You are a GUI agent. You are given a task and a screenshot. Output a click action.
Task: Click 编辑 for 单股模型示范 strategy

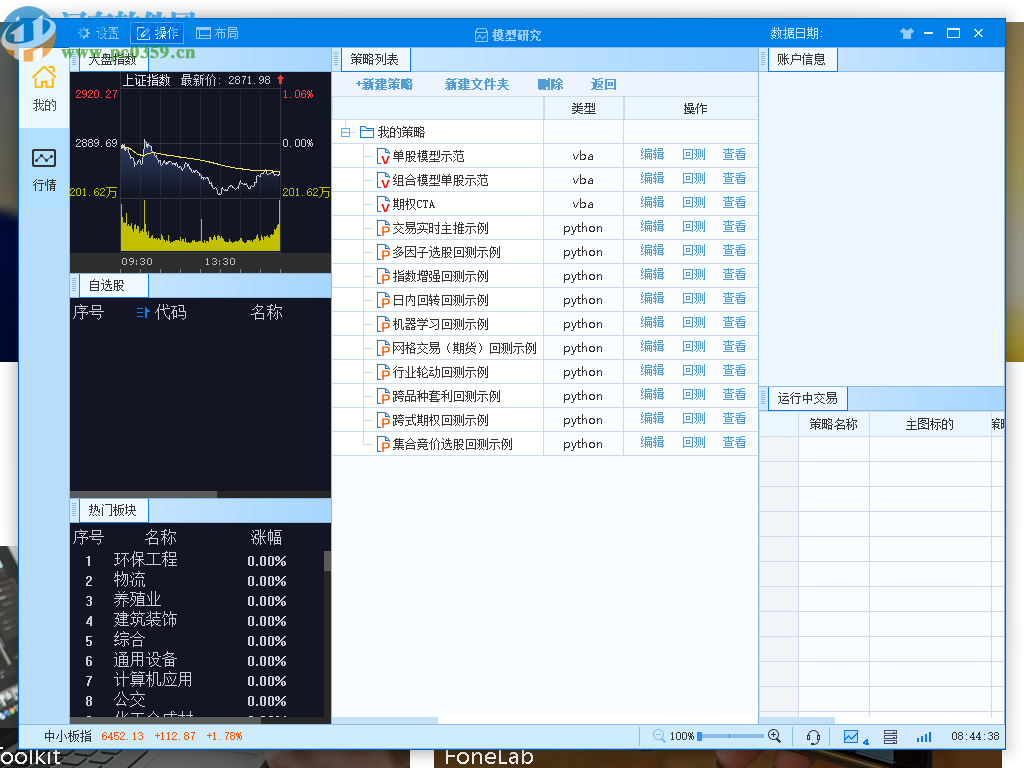[652, 155]
